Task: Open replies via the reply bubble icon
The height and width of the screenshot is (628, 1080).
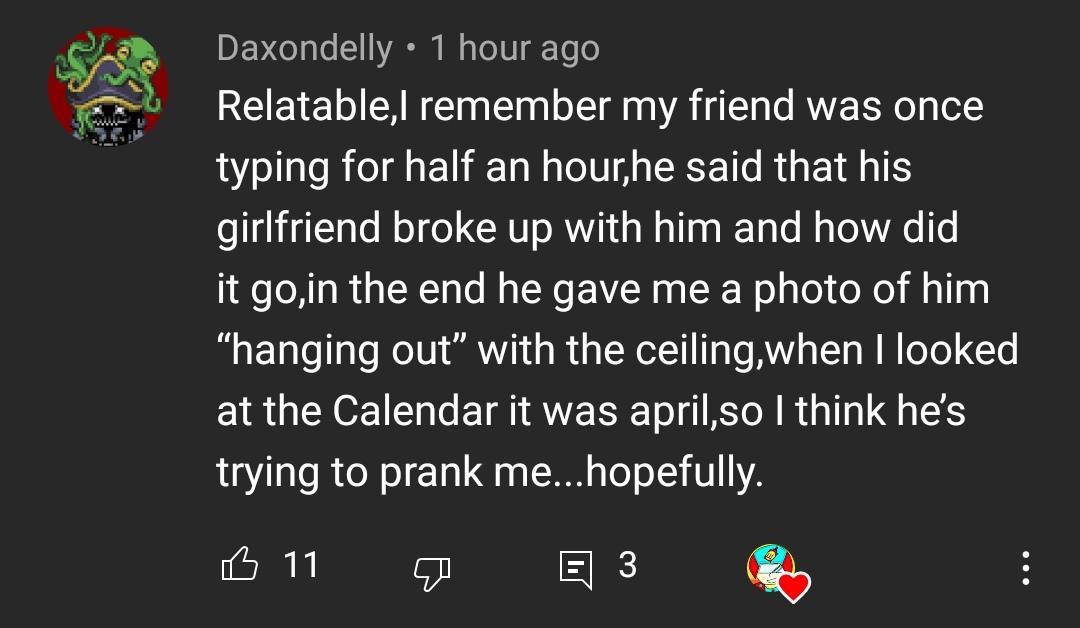Action: 575,566
